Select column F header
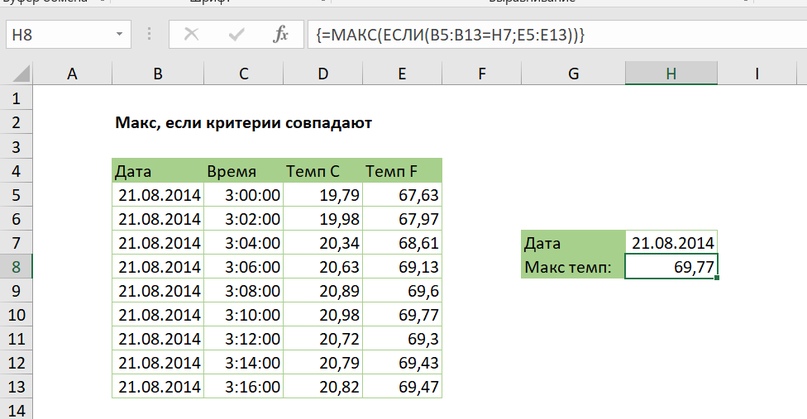The width and height of the screenshot is (807, 419). pyautogui.click(x=482, y=74)
